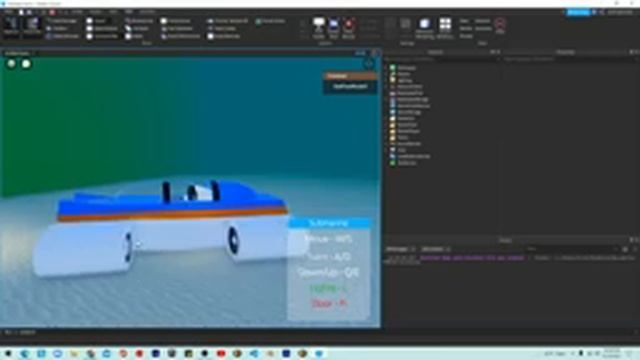640x360 pixels.
Task: Toggle the Object Browser window
Action: (63, 36)
